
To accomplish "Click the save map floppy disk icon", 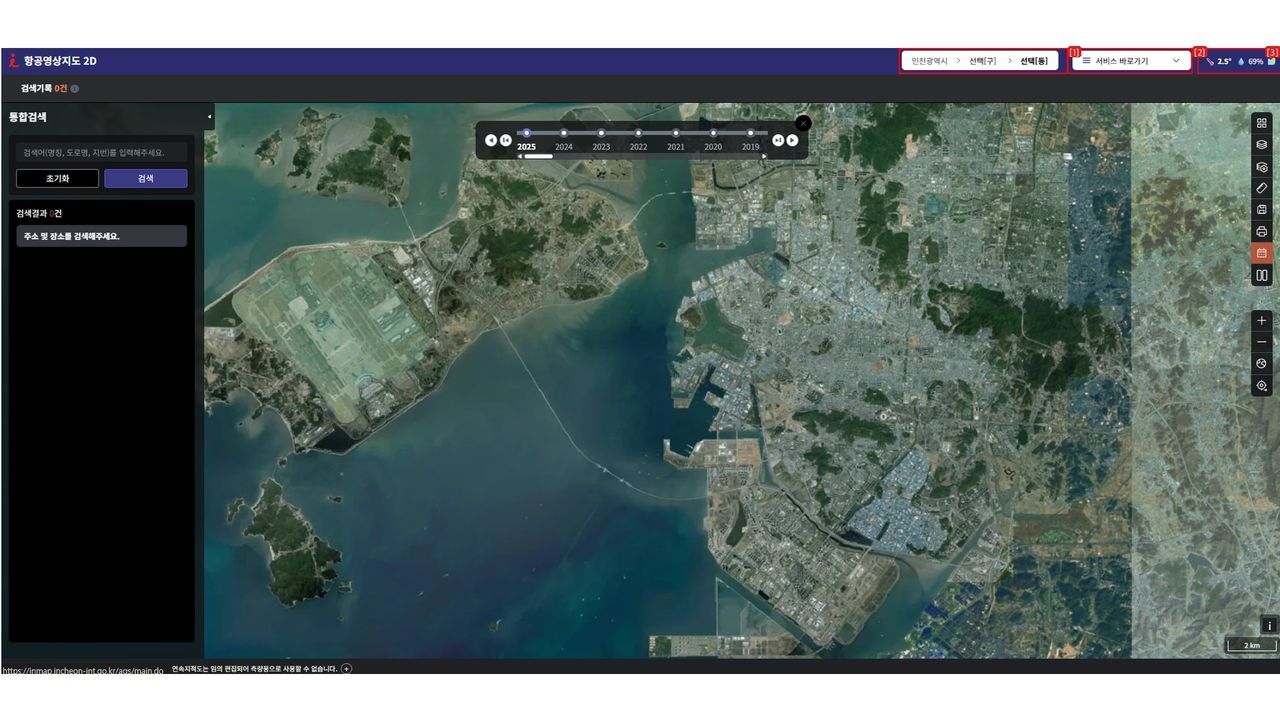I will pos(1262,210).
